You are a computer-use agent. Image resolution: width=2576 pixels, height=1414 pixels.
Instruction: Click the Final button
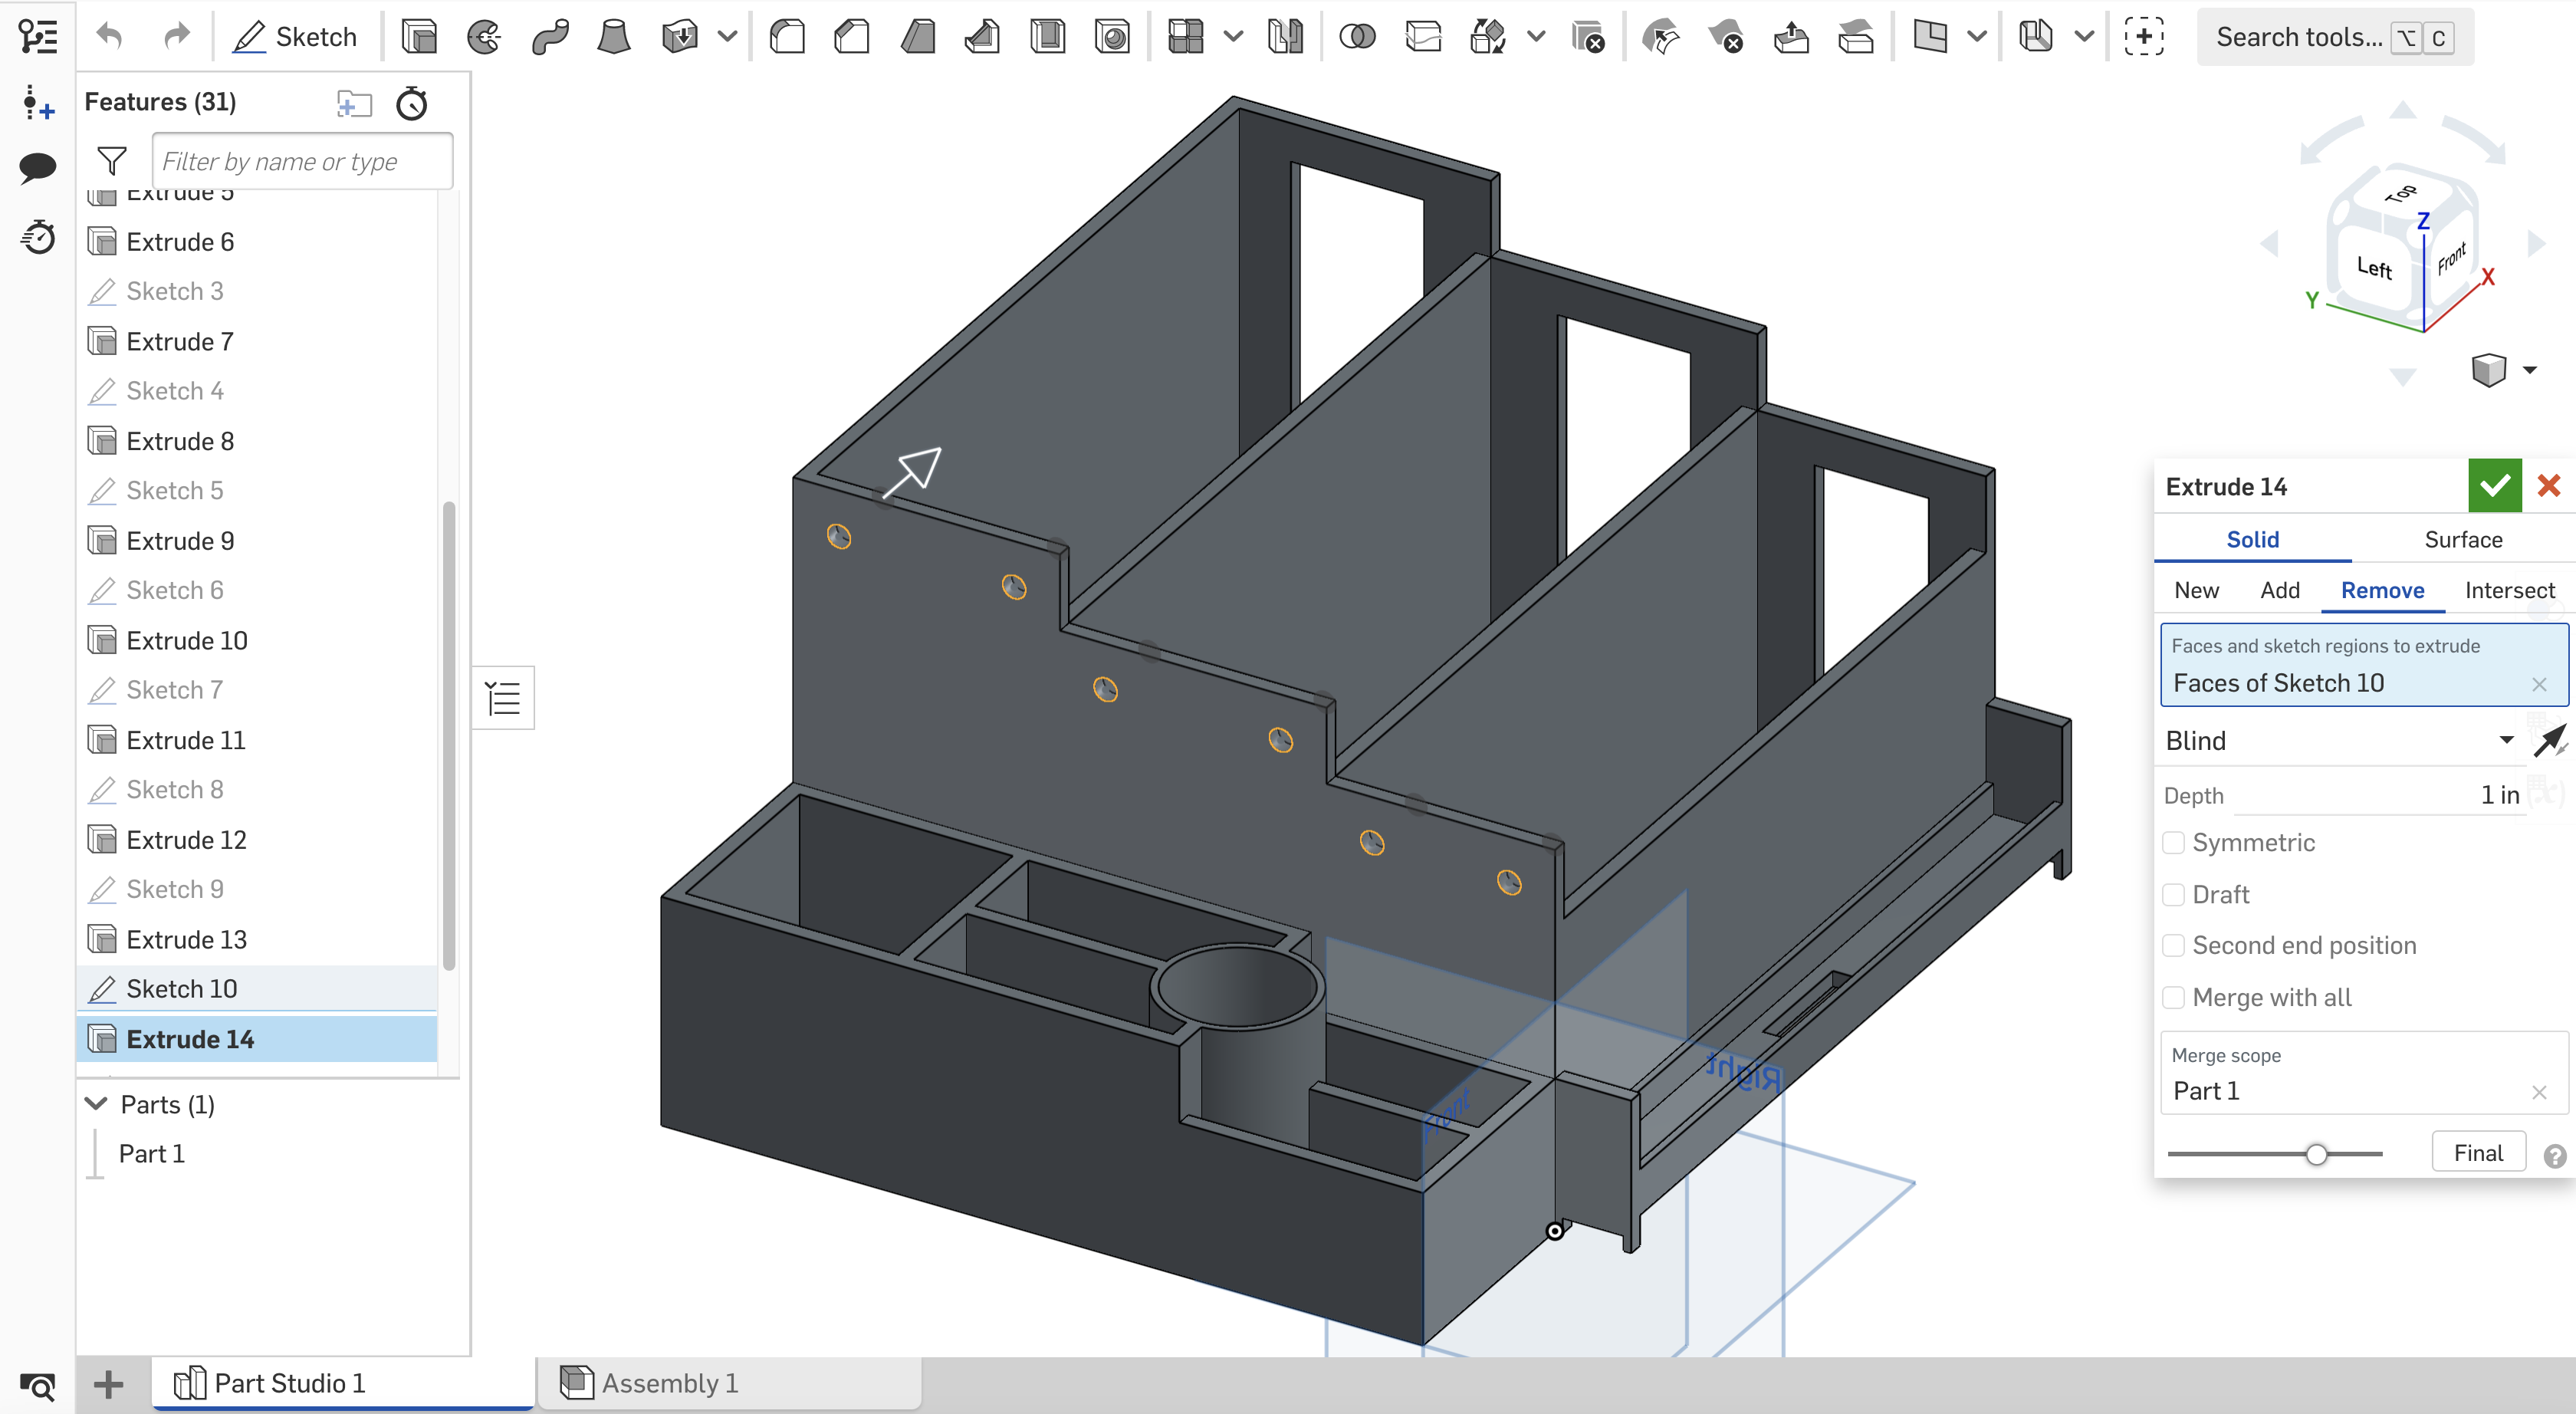click(2478, 1151)
